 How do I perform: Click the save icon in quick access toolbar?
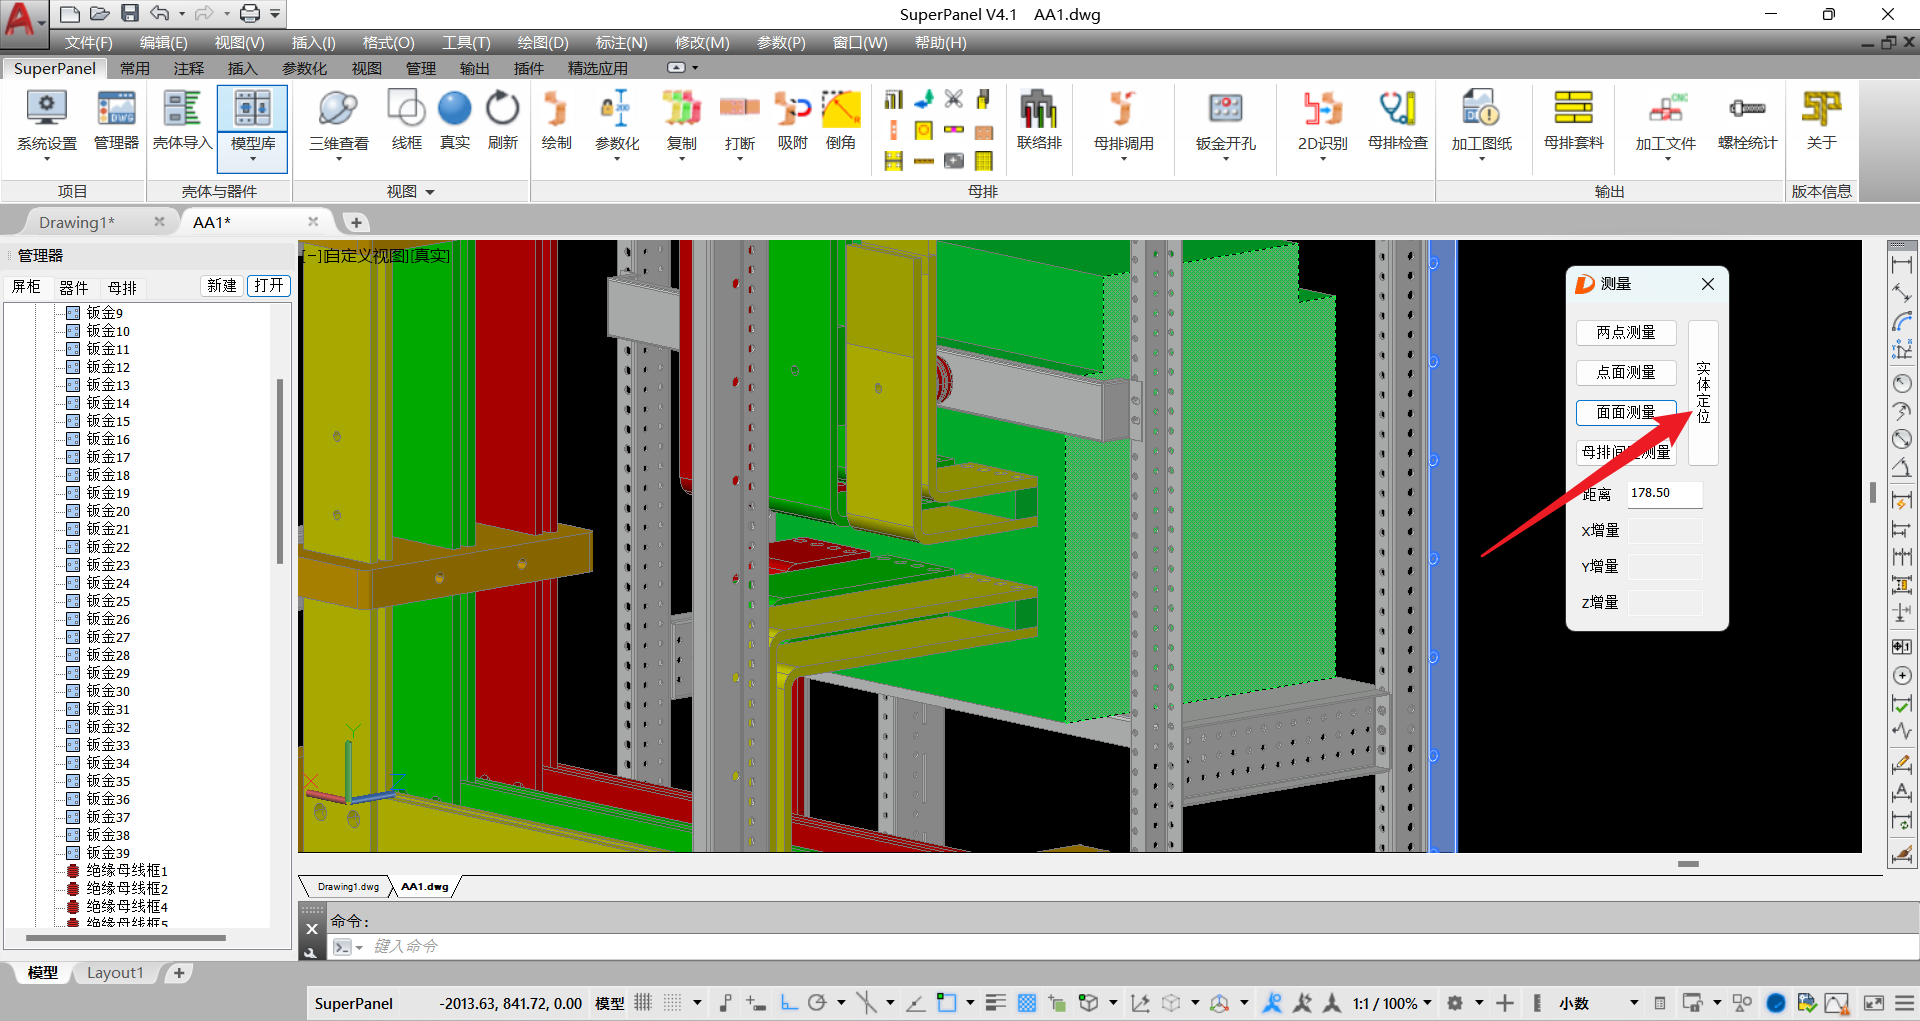130,13
